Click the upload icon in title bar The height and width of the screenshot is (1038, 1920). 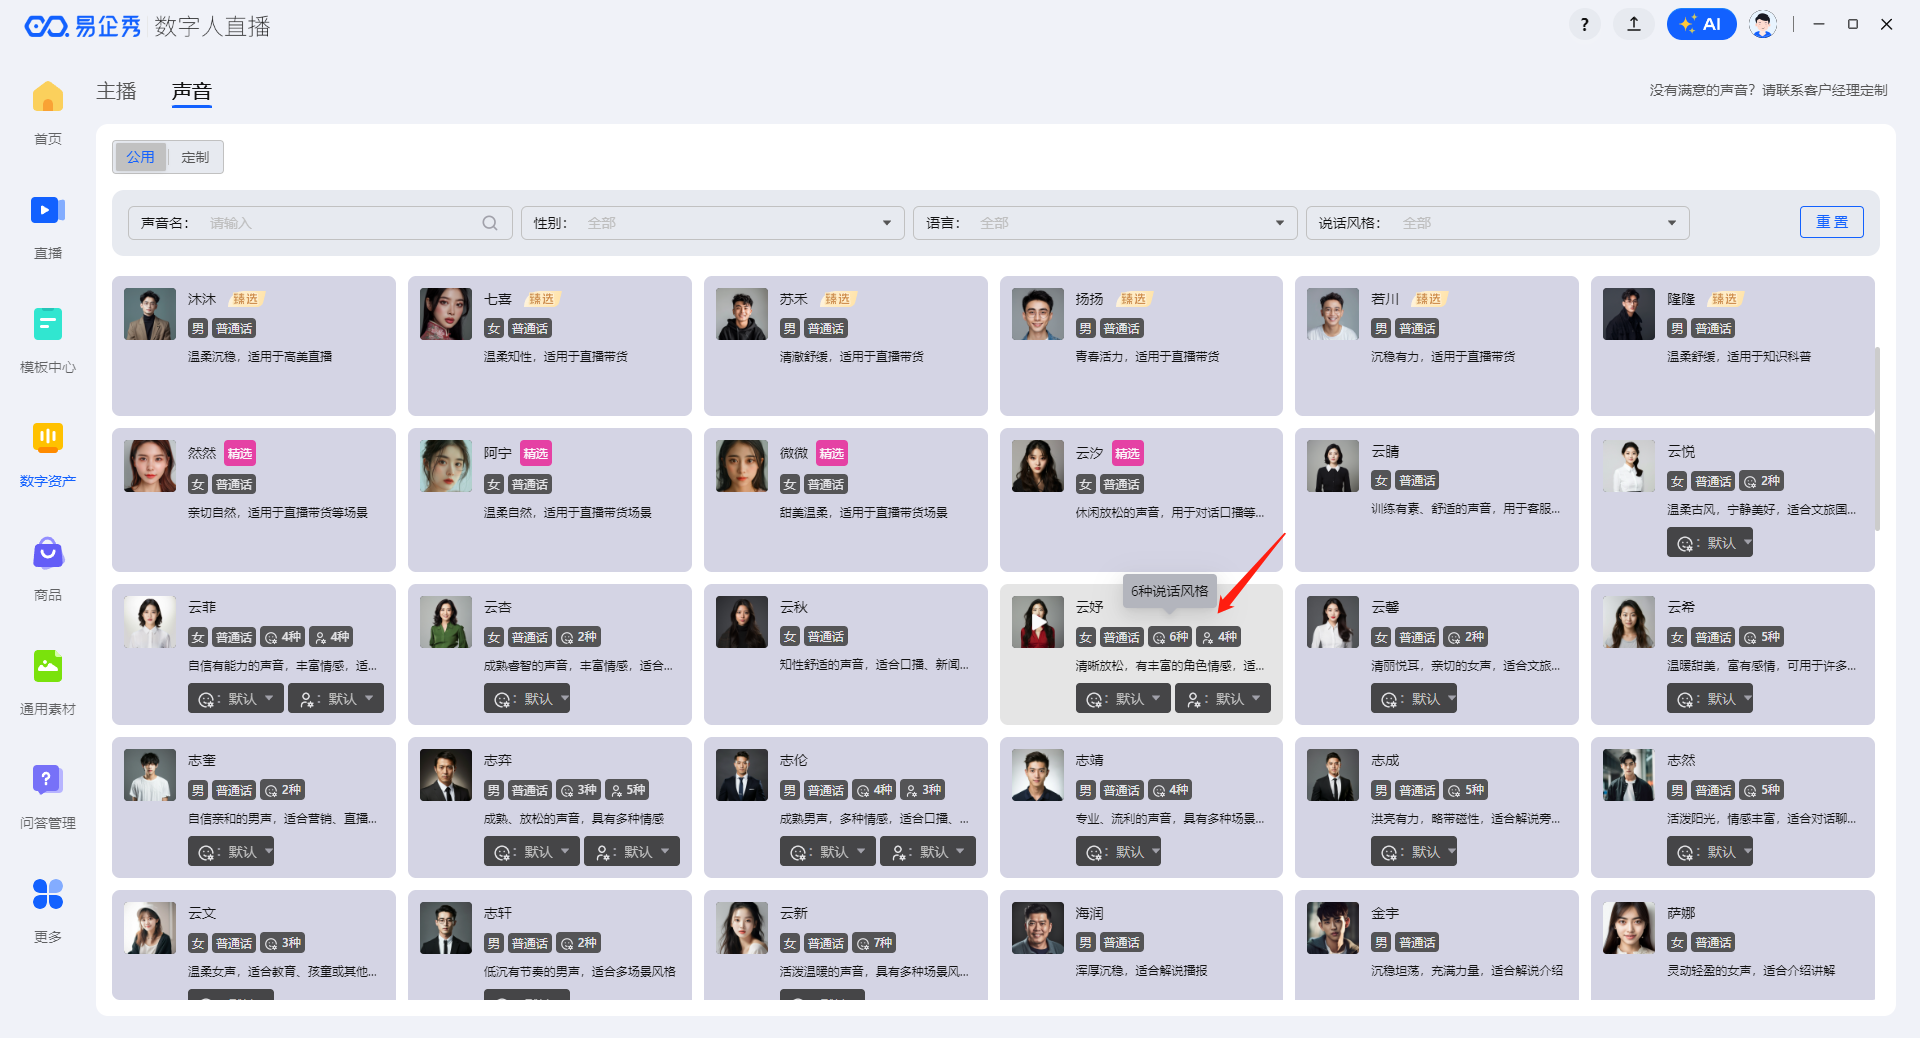click(1634, 24)
